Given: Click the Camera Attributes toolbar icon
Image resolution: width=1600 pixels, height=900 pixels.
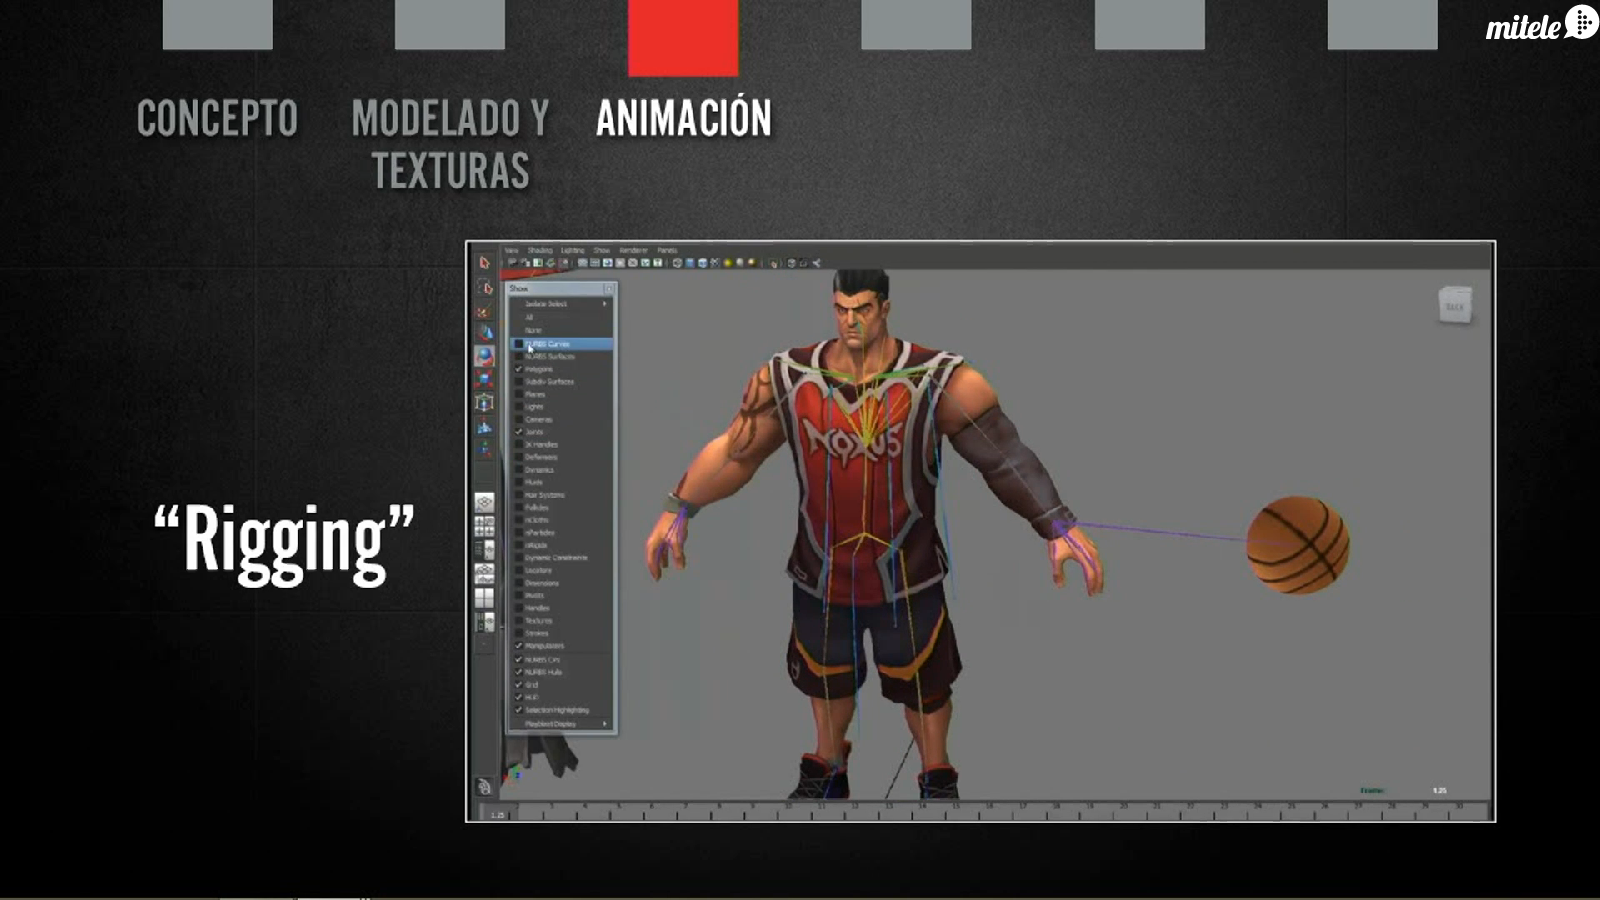Looking at the screenshot, I should click(x=525, y=263).
